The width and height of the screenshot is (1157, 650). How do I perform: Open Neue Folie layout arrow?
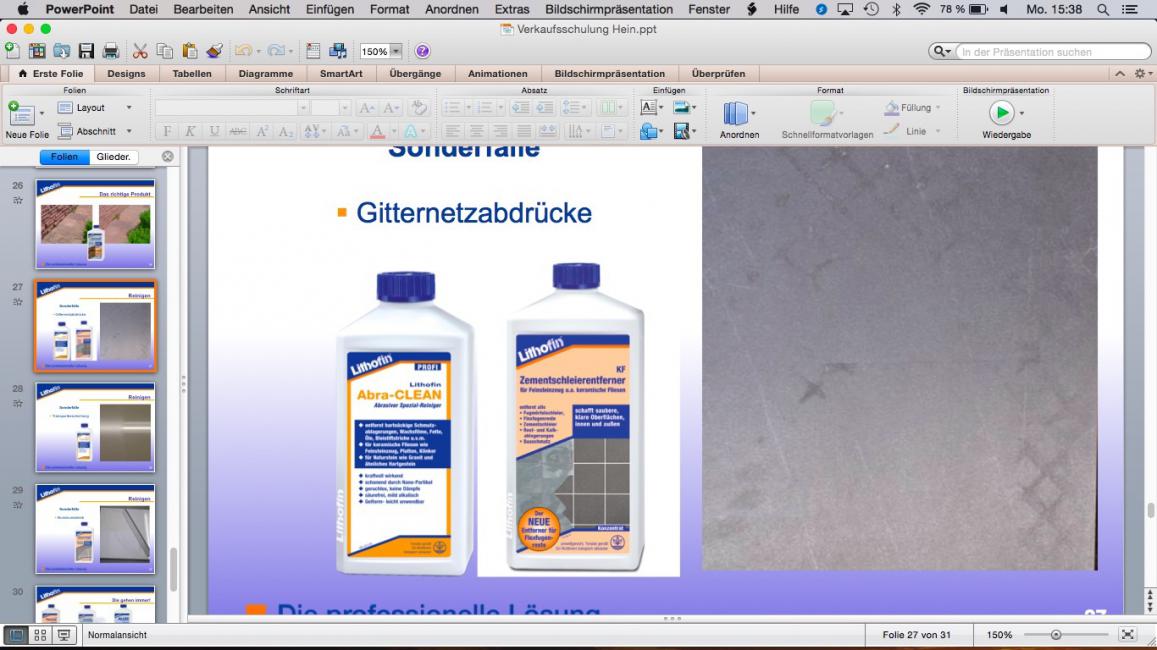[x=41, y=114]
